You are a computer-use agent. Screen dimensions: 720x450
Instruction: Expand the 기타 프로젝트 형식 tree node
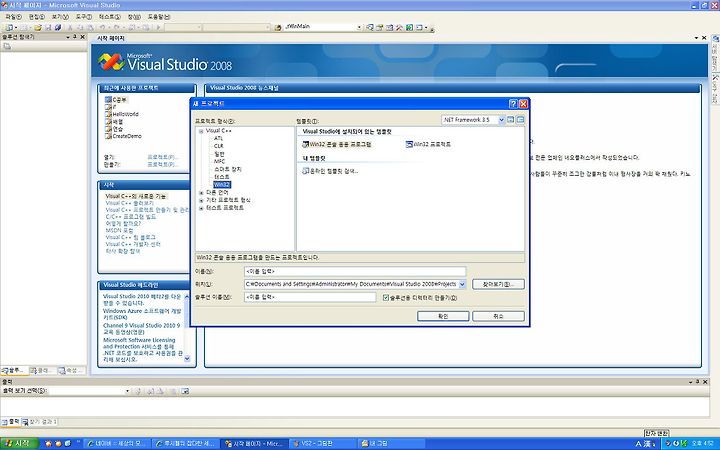tap(201, 200)
